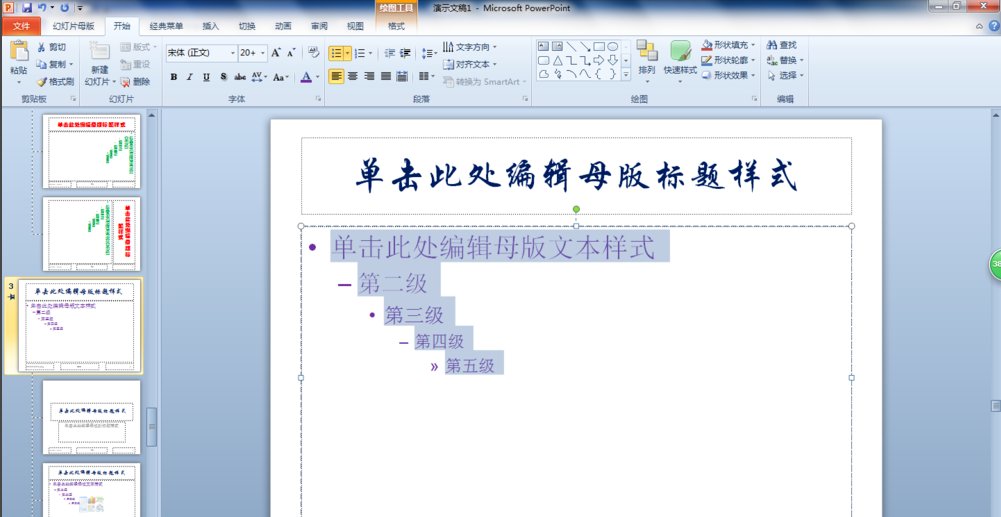Image resolution: width=1001 pixels, height=517 pixels.
Task: Toggle Bold formatting
Action: coord(174,77)
